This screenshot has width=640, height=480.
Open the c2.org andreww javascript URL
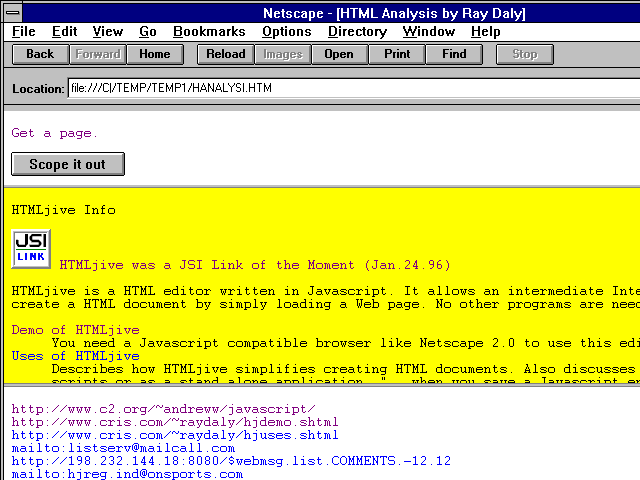163,409
